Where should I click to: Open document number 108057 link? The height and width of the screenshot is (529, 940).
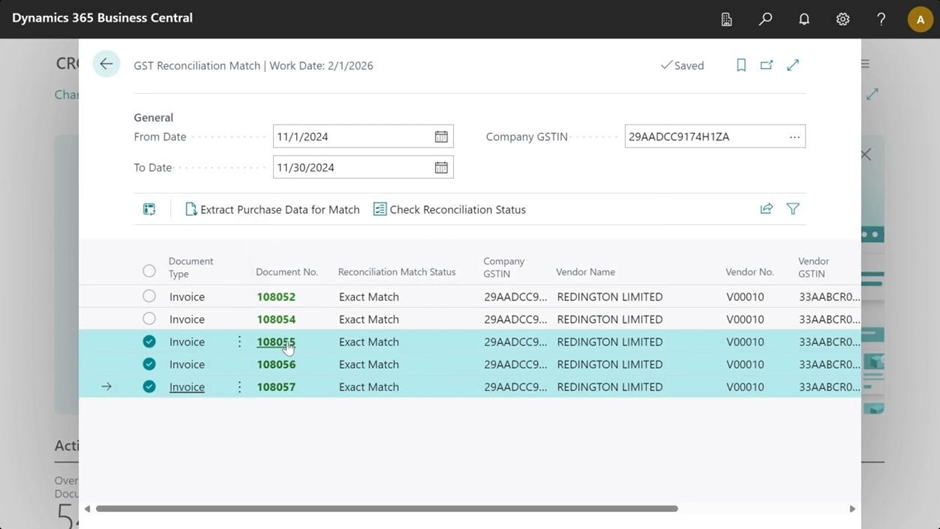point(276,387)
